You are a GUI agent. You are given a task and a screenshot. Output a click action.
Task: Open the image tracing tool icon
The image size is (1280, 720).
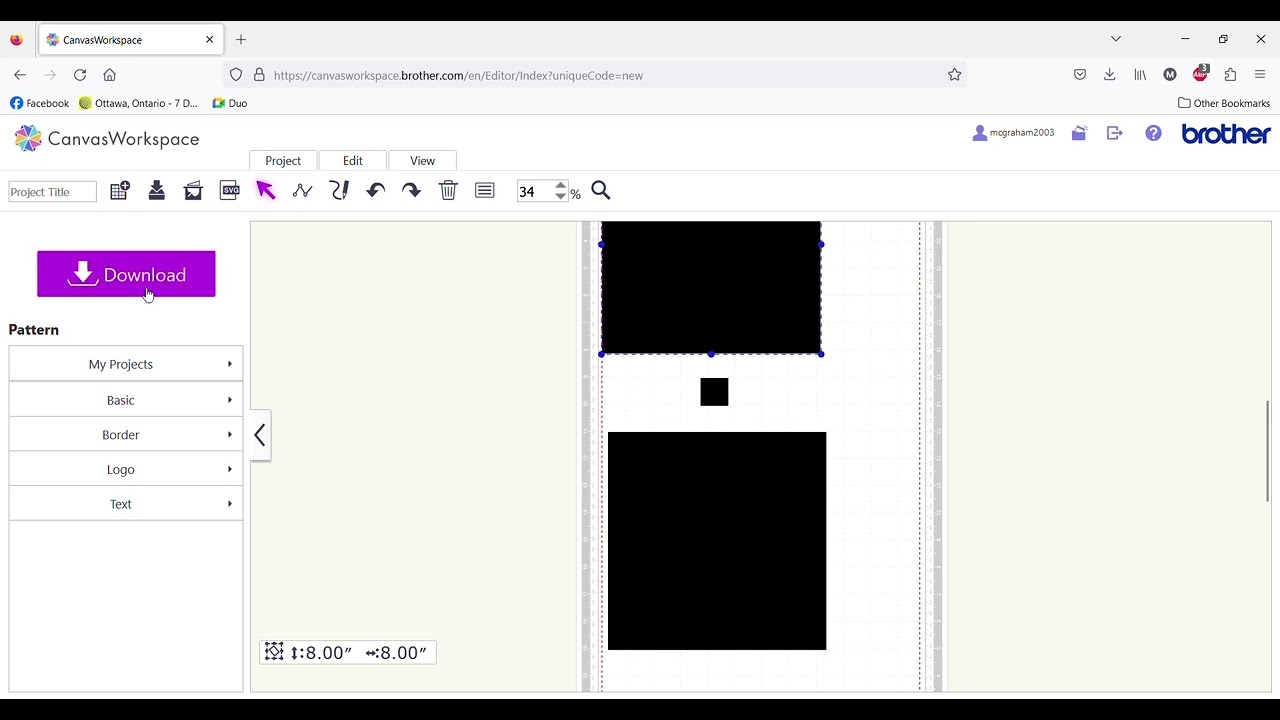coord(193,191)
